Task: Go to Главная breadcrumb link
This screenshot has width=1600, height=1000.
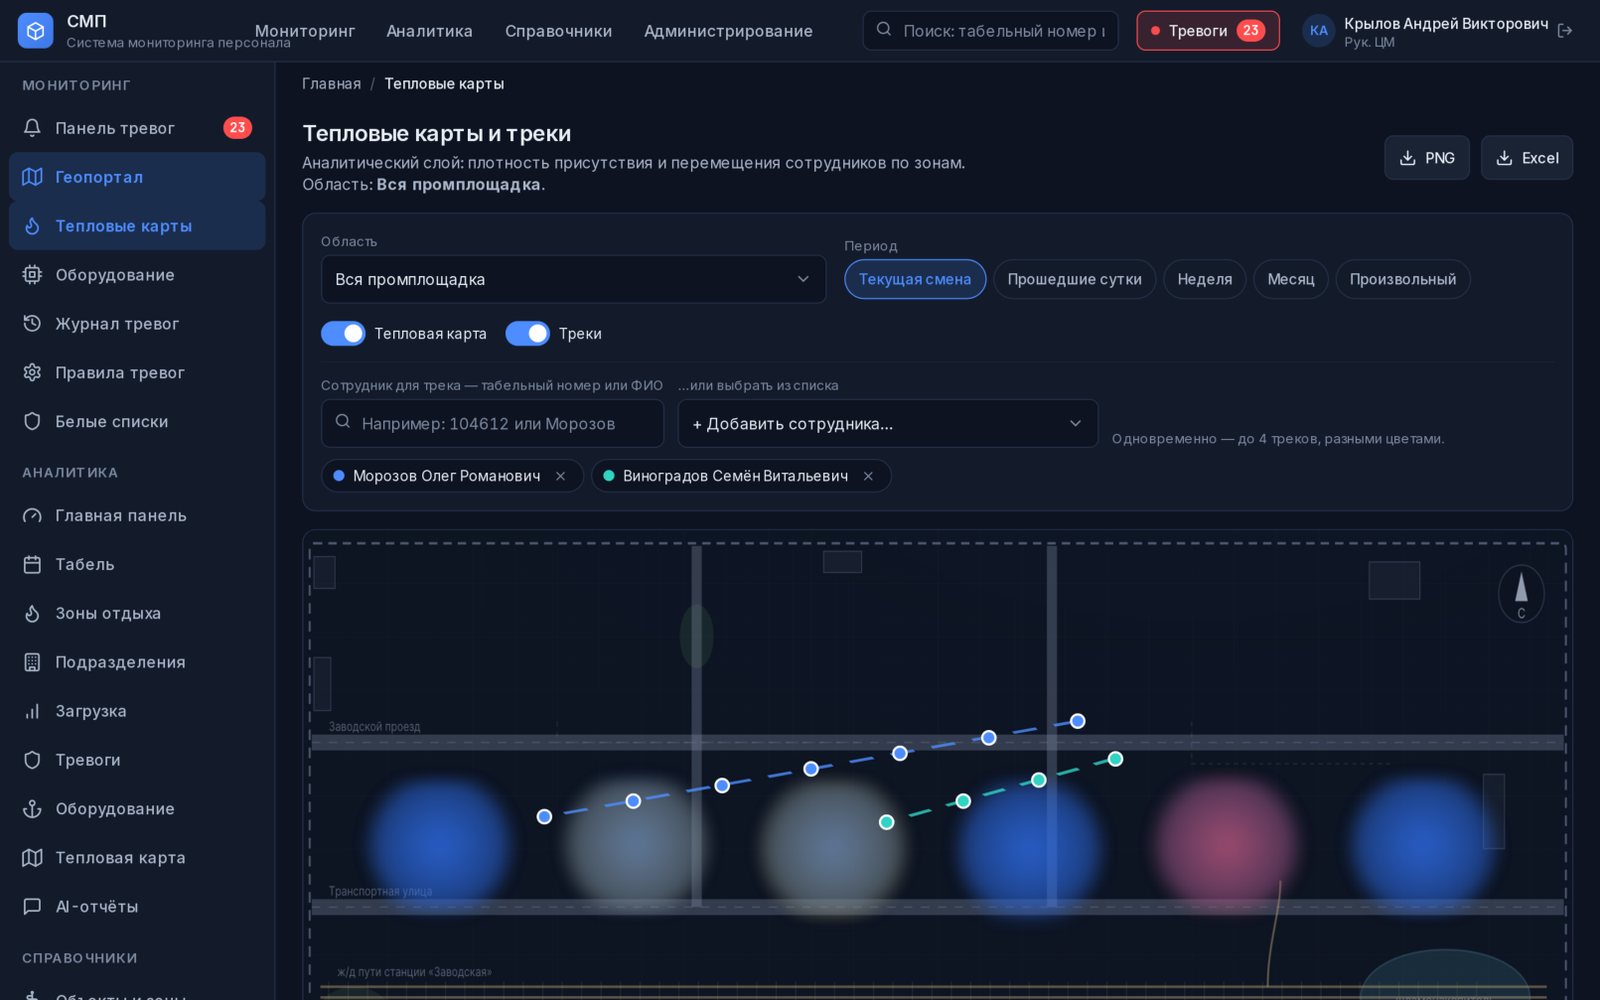Action: pos(331,84)
